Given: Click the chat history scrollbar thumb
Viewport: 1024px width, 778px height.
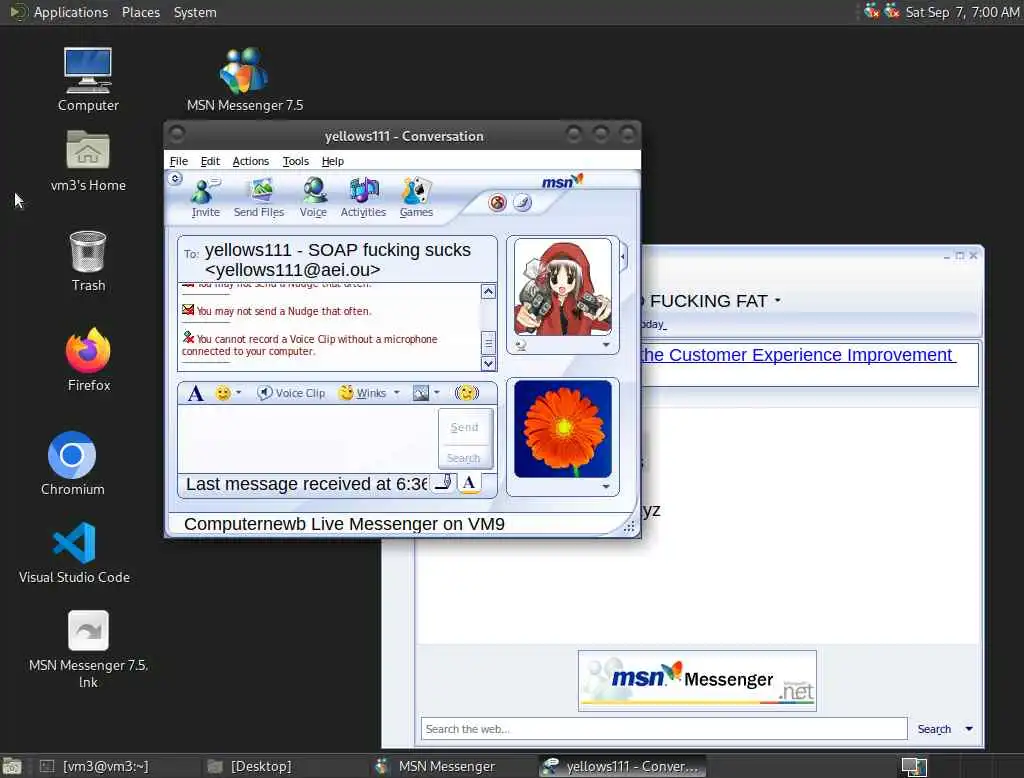Looking at the screenshot, I should (488, 343).
